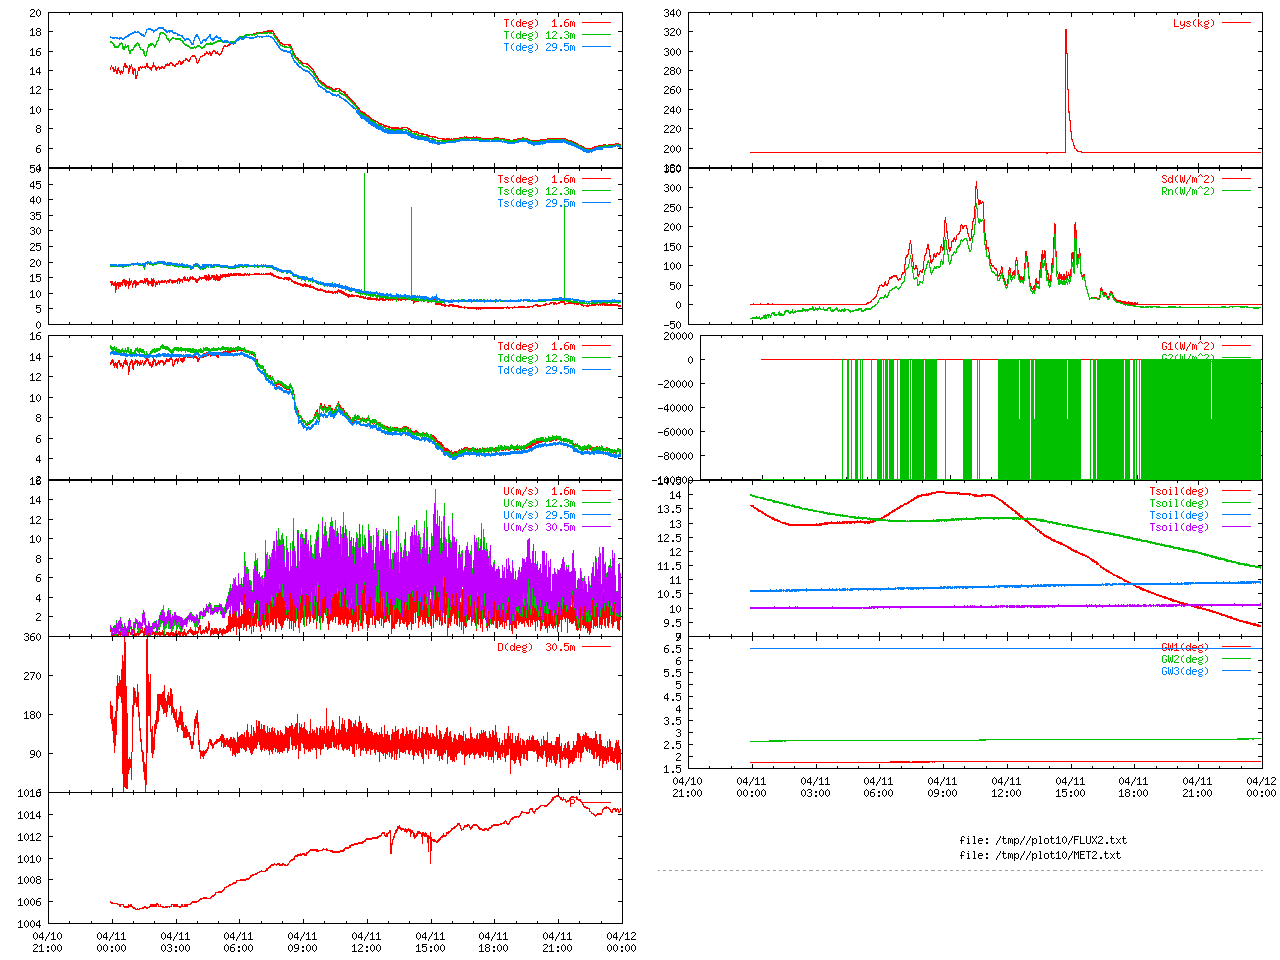Screen dimensions: 1280x960
Task: Select the Ts(deg) 29.5m legend entry
Action: click(537, 203)
